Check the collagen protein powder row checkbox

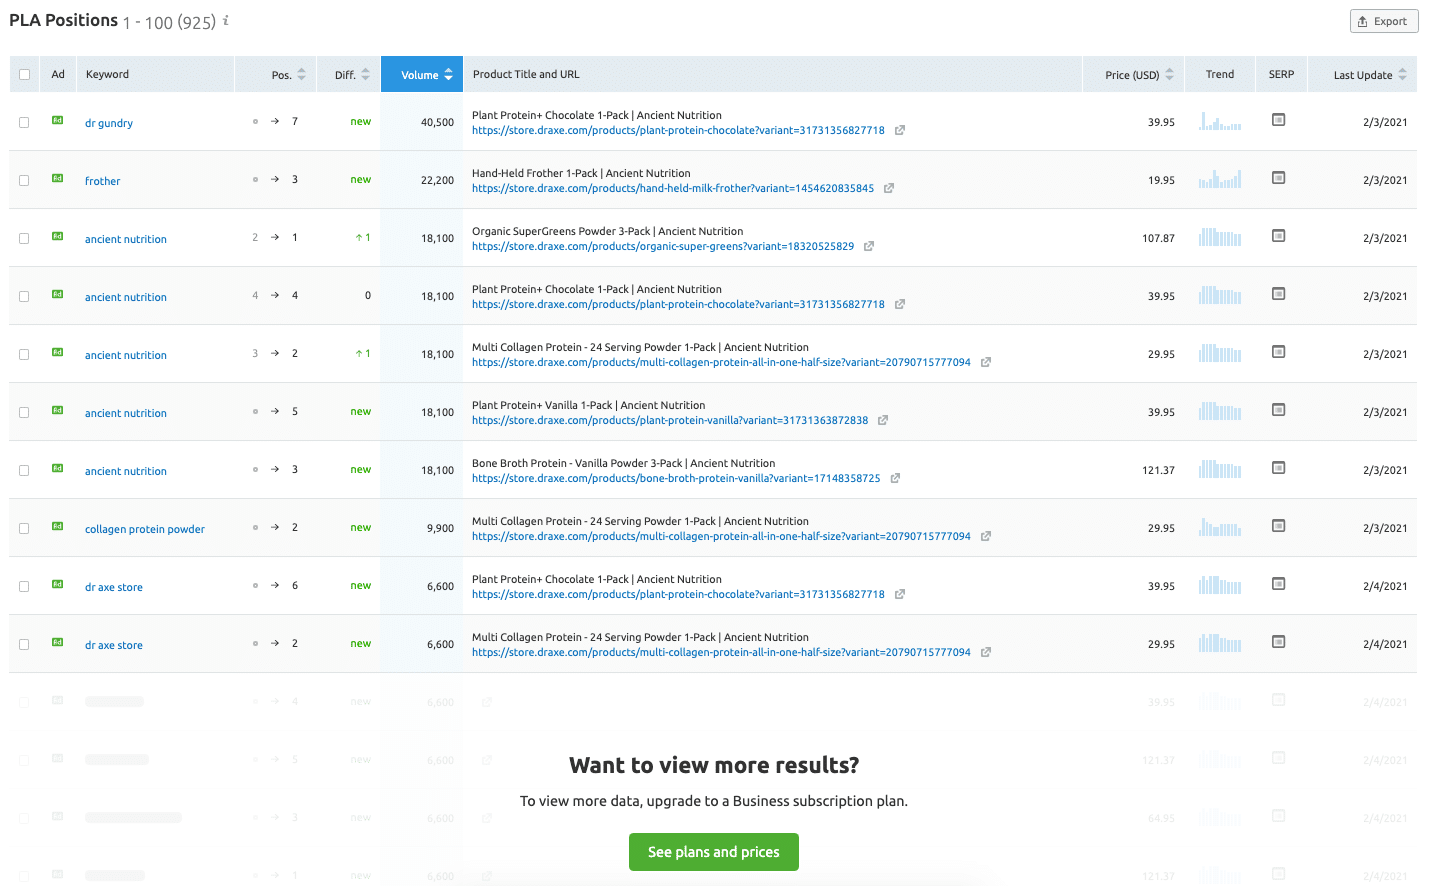click(x=24, y=528)
